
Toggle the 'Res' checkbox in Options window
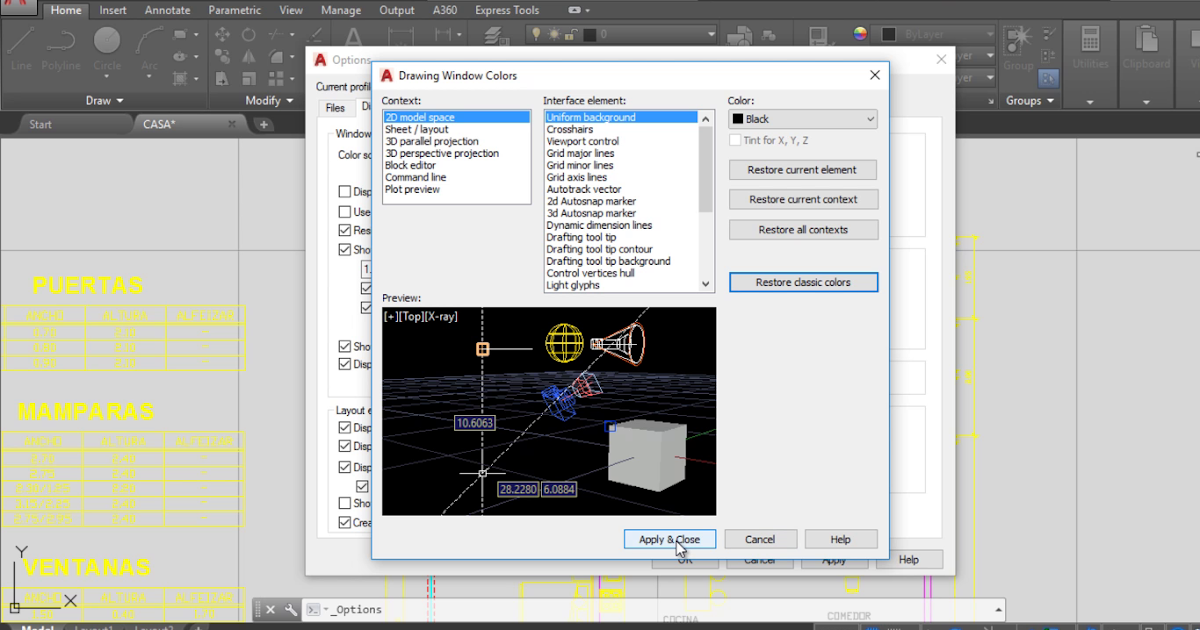[x=345, y=230]
